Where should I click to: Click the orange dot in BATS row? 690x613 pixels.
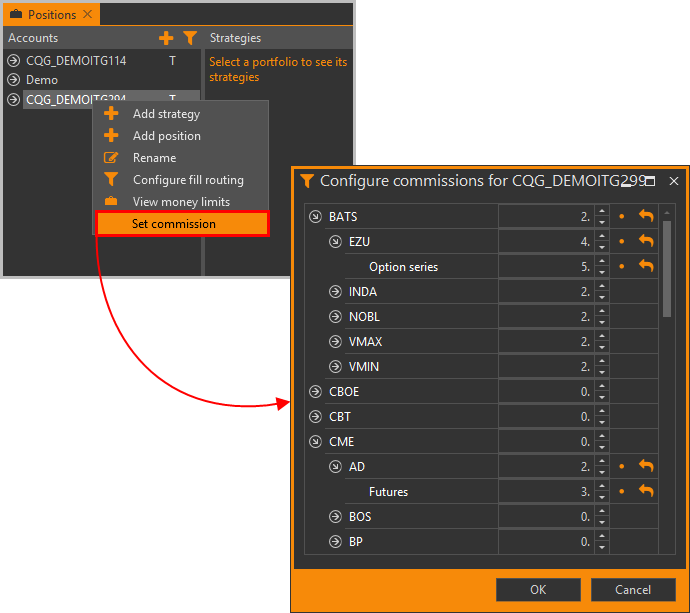click(x=621, y=217)
